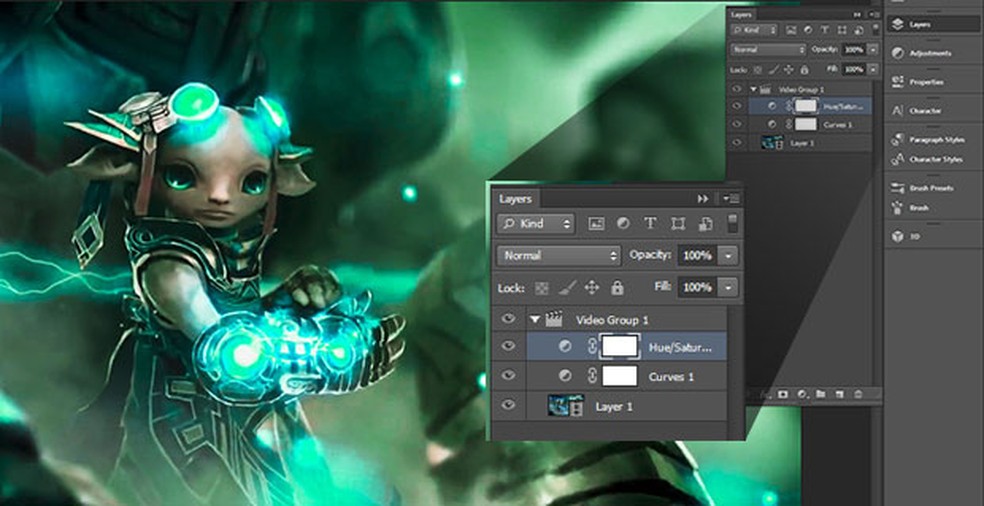Hide Curves 1 layer in enlarged Layers panel
This screenshot has width=984, height=506.
[508, 375]
